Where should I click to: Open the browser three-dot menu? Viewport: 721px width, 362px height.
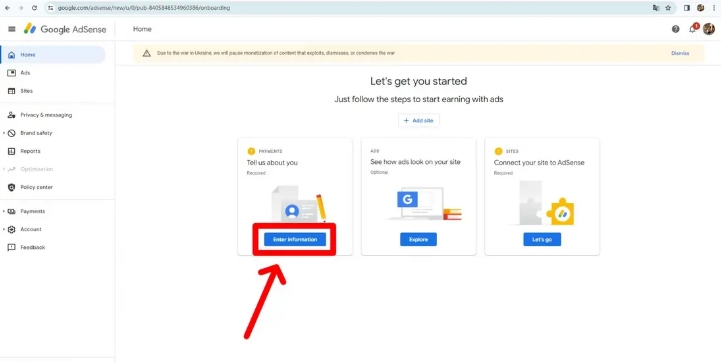(714, 8)
